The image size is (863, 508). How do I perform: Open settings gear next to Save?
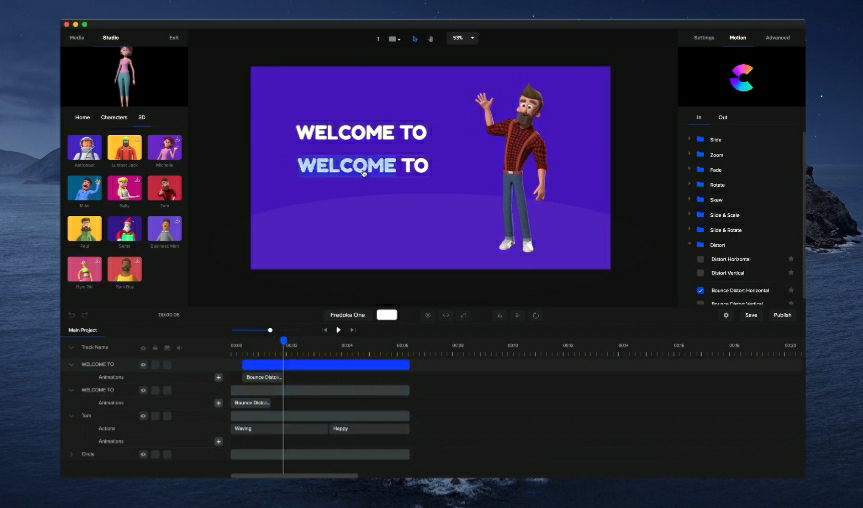tap(726, 315)
